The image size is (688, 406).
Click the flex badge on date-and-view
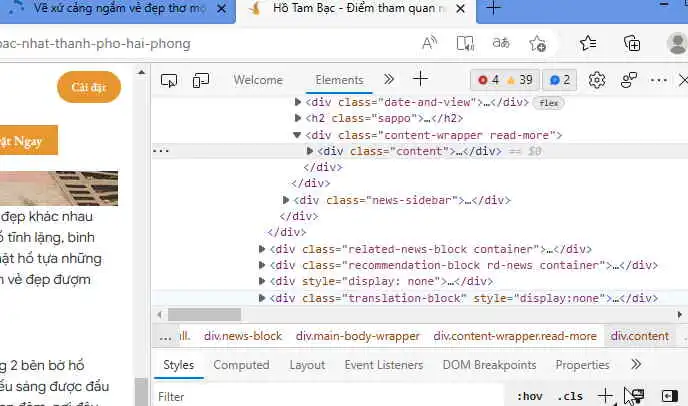[x=548, y=103]
